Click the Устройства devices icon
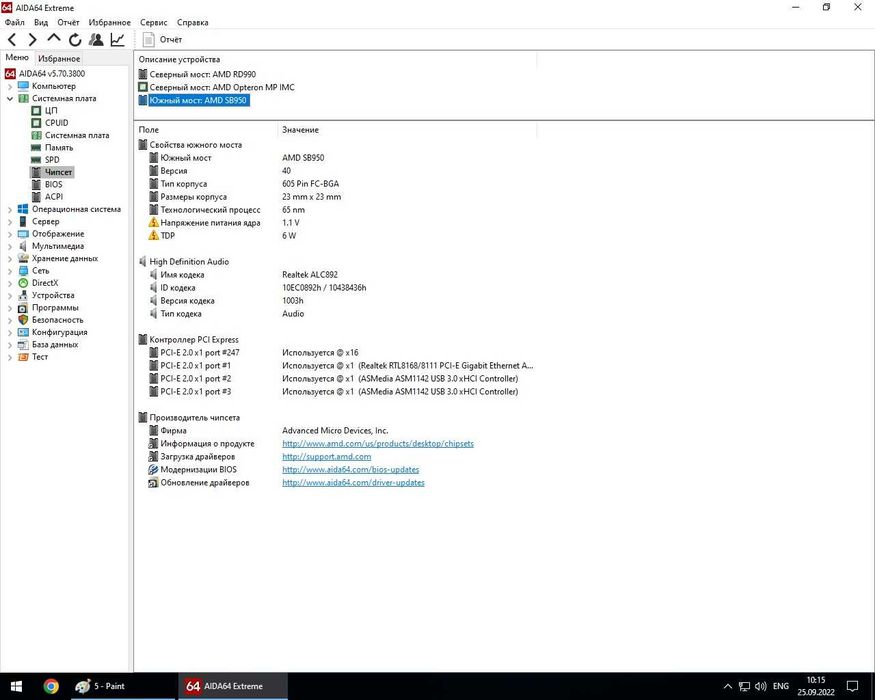This screenshot has height=700, width=875. coord(23,295)
